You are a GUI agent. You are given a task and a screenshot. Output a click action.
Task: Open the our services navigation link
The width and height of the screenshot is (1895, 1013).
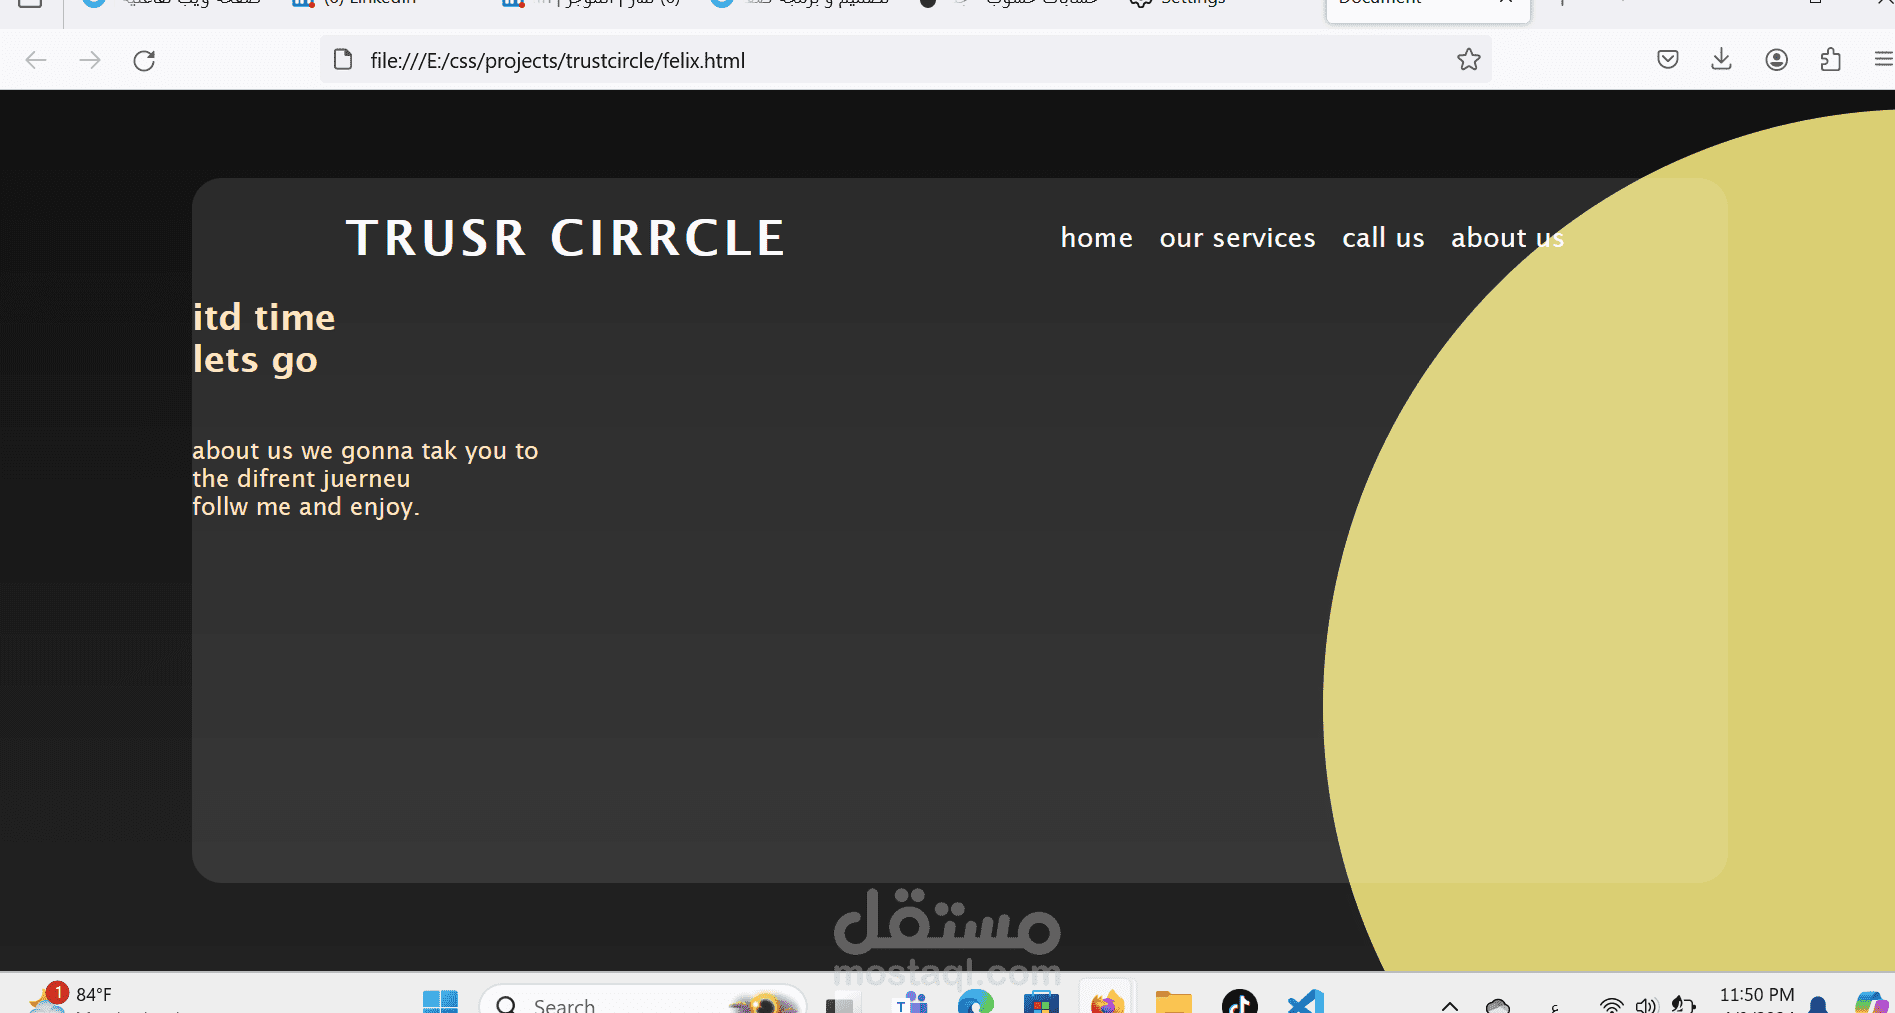tap(1237, 238)
